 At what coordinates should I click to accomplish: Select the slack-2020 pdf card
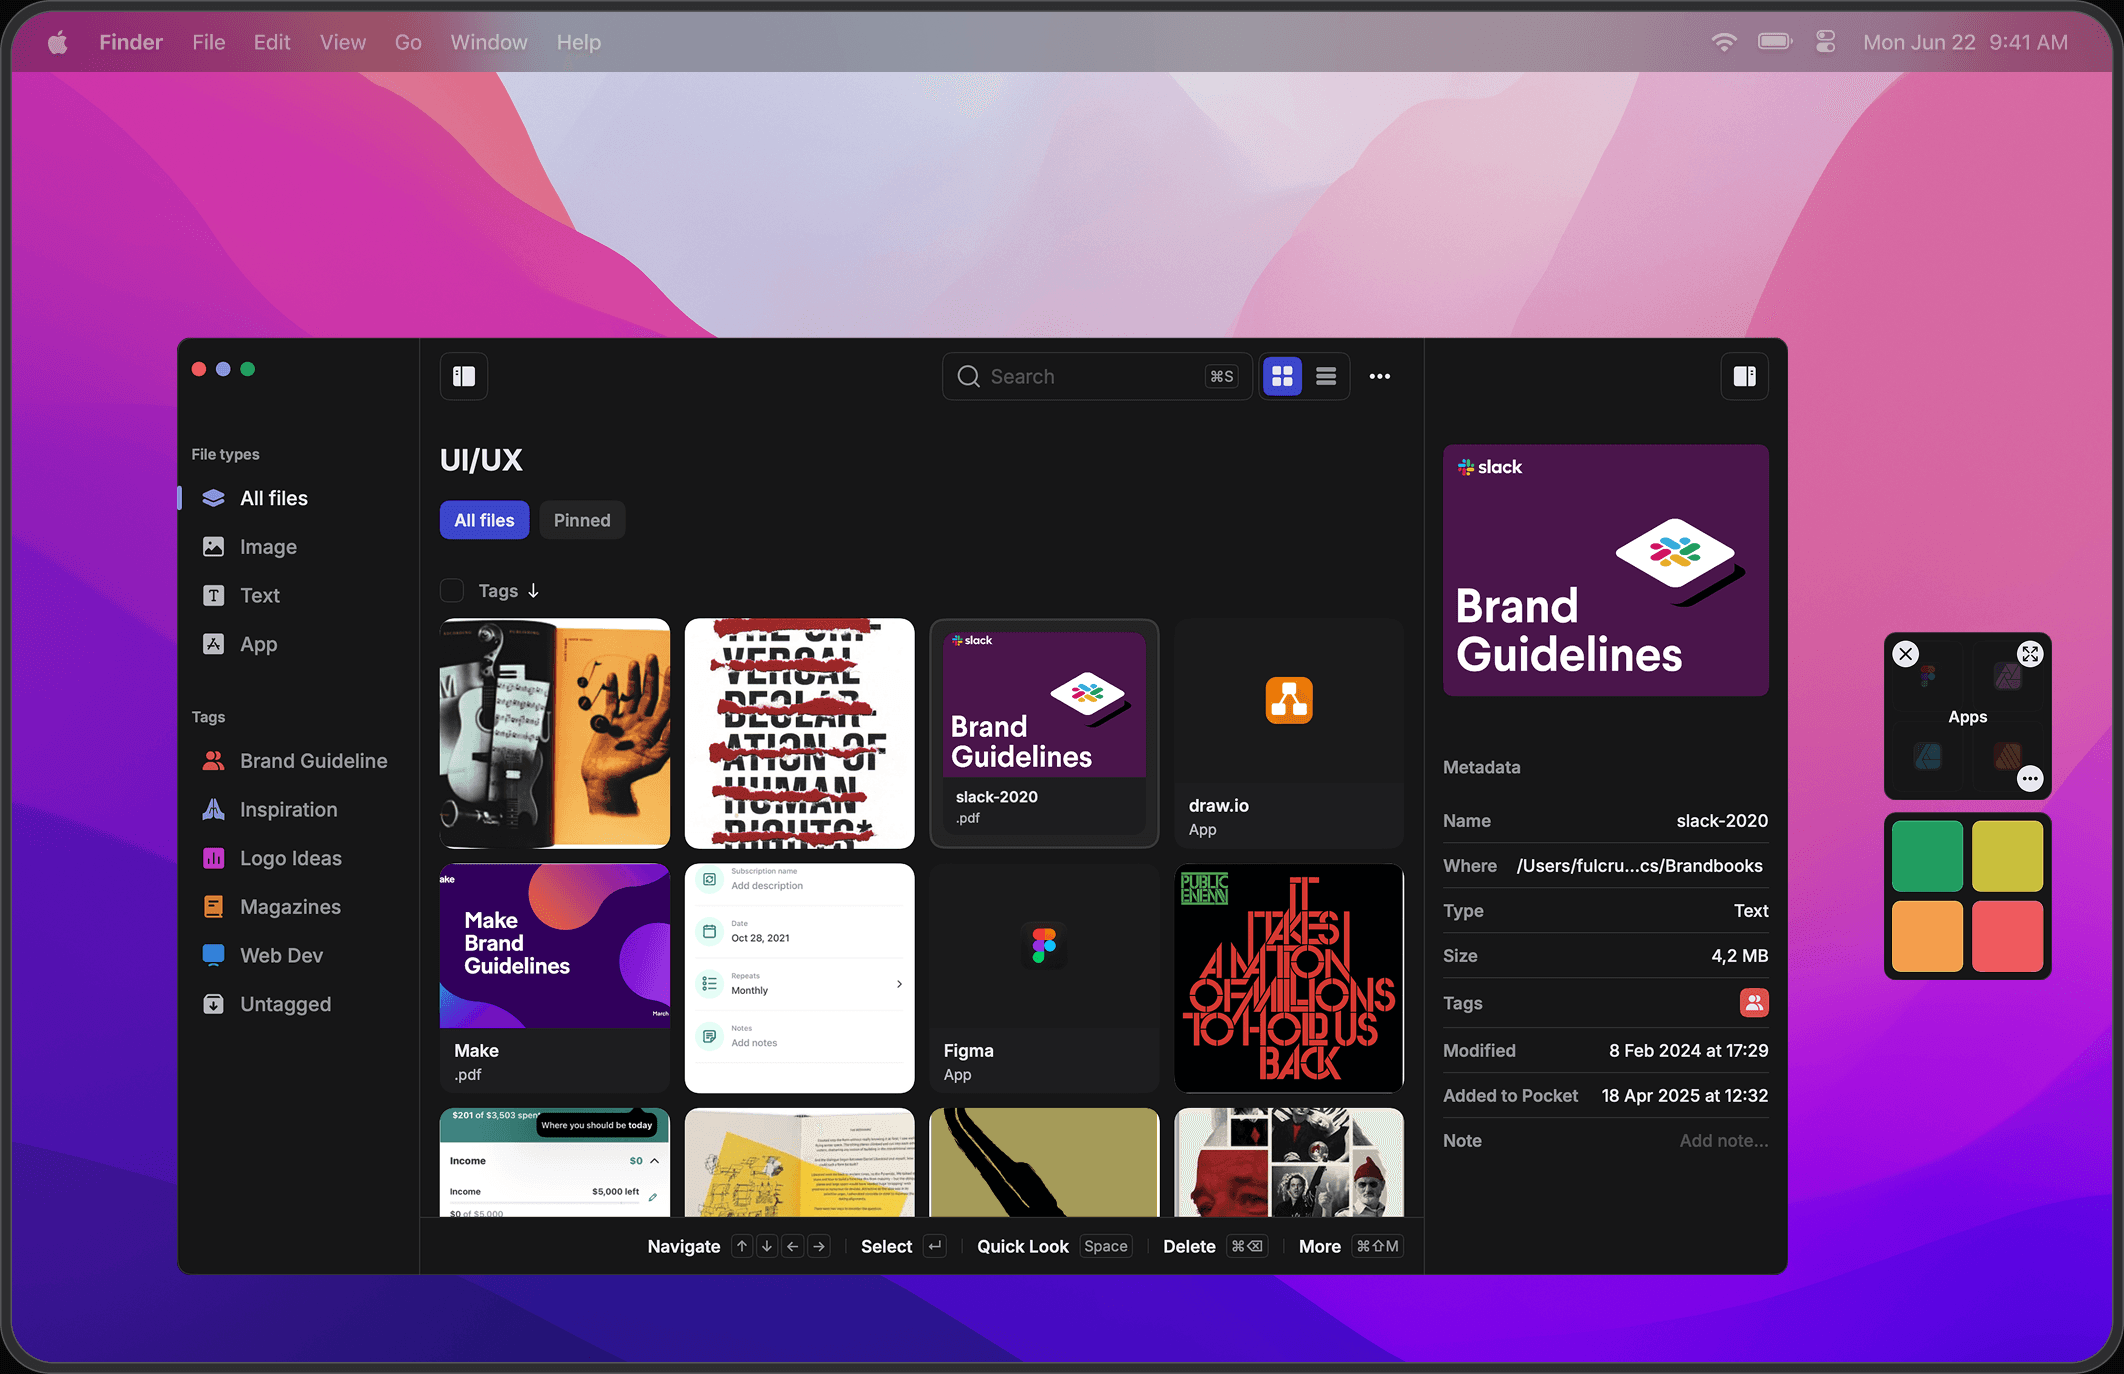tap(1044, 733)
